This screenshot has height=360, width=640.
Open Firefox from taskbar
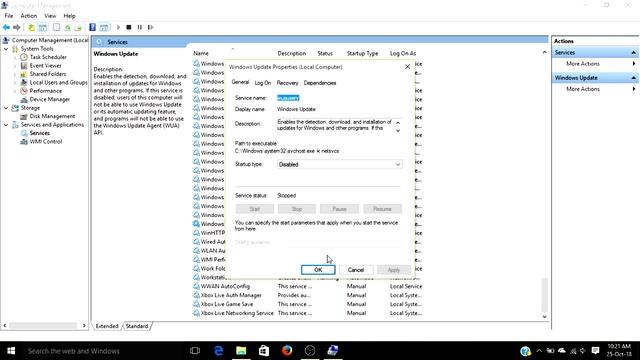[287, 351]
